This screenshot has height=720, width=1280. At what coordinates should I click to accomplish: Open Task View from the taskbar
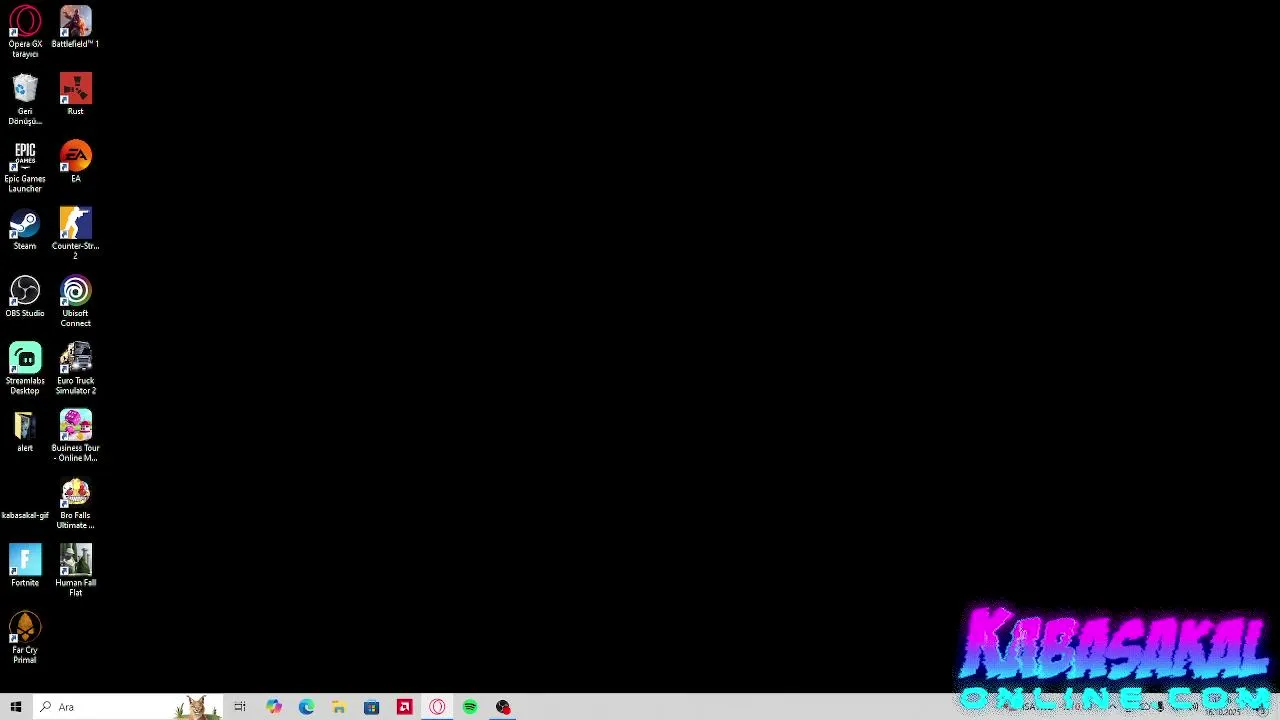(240, 707)
